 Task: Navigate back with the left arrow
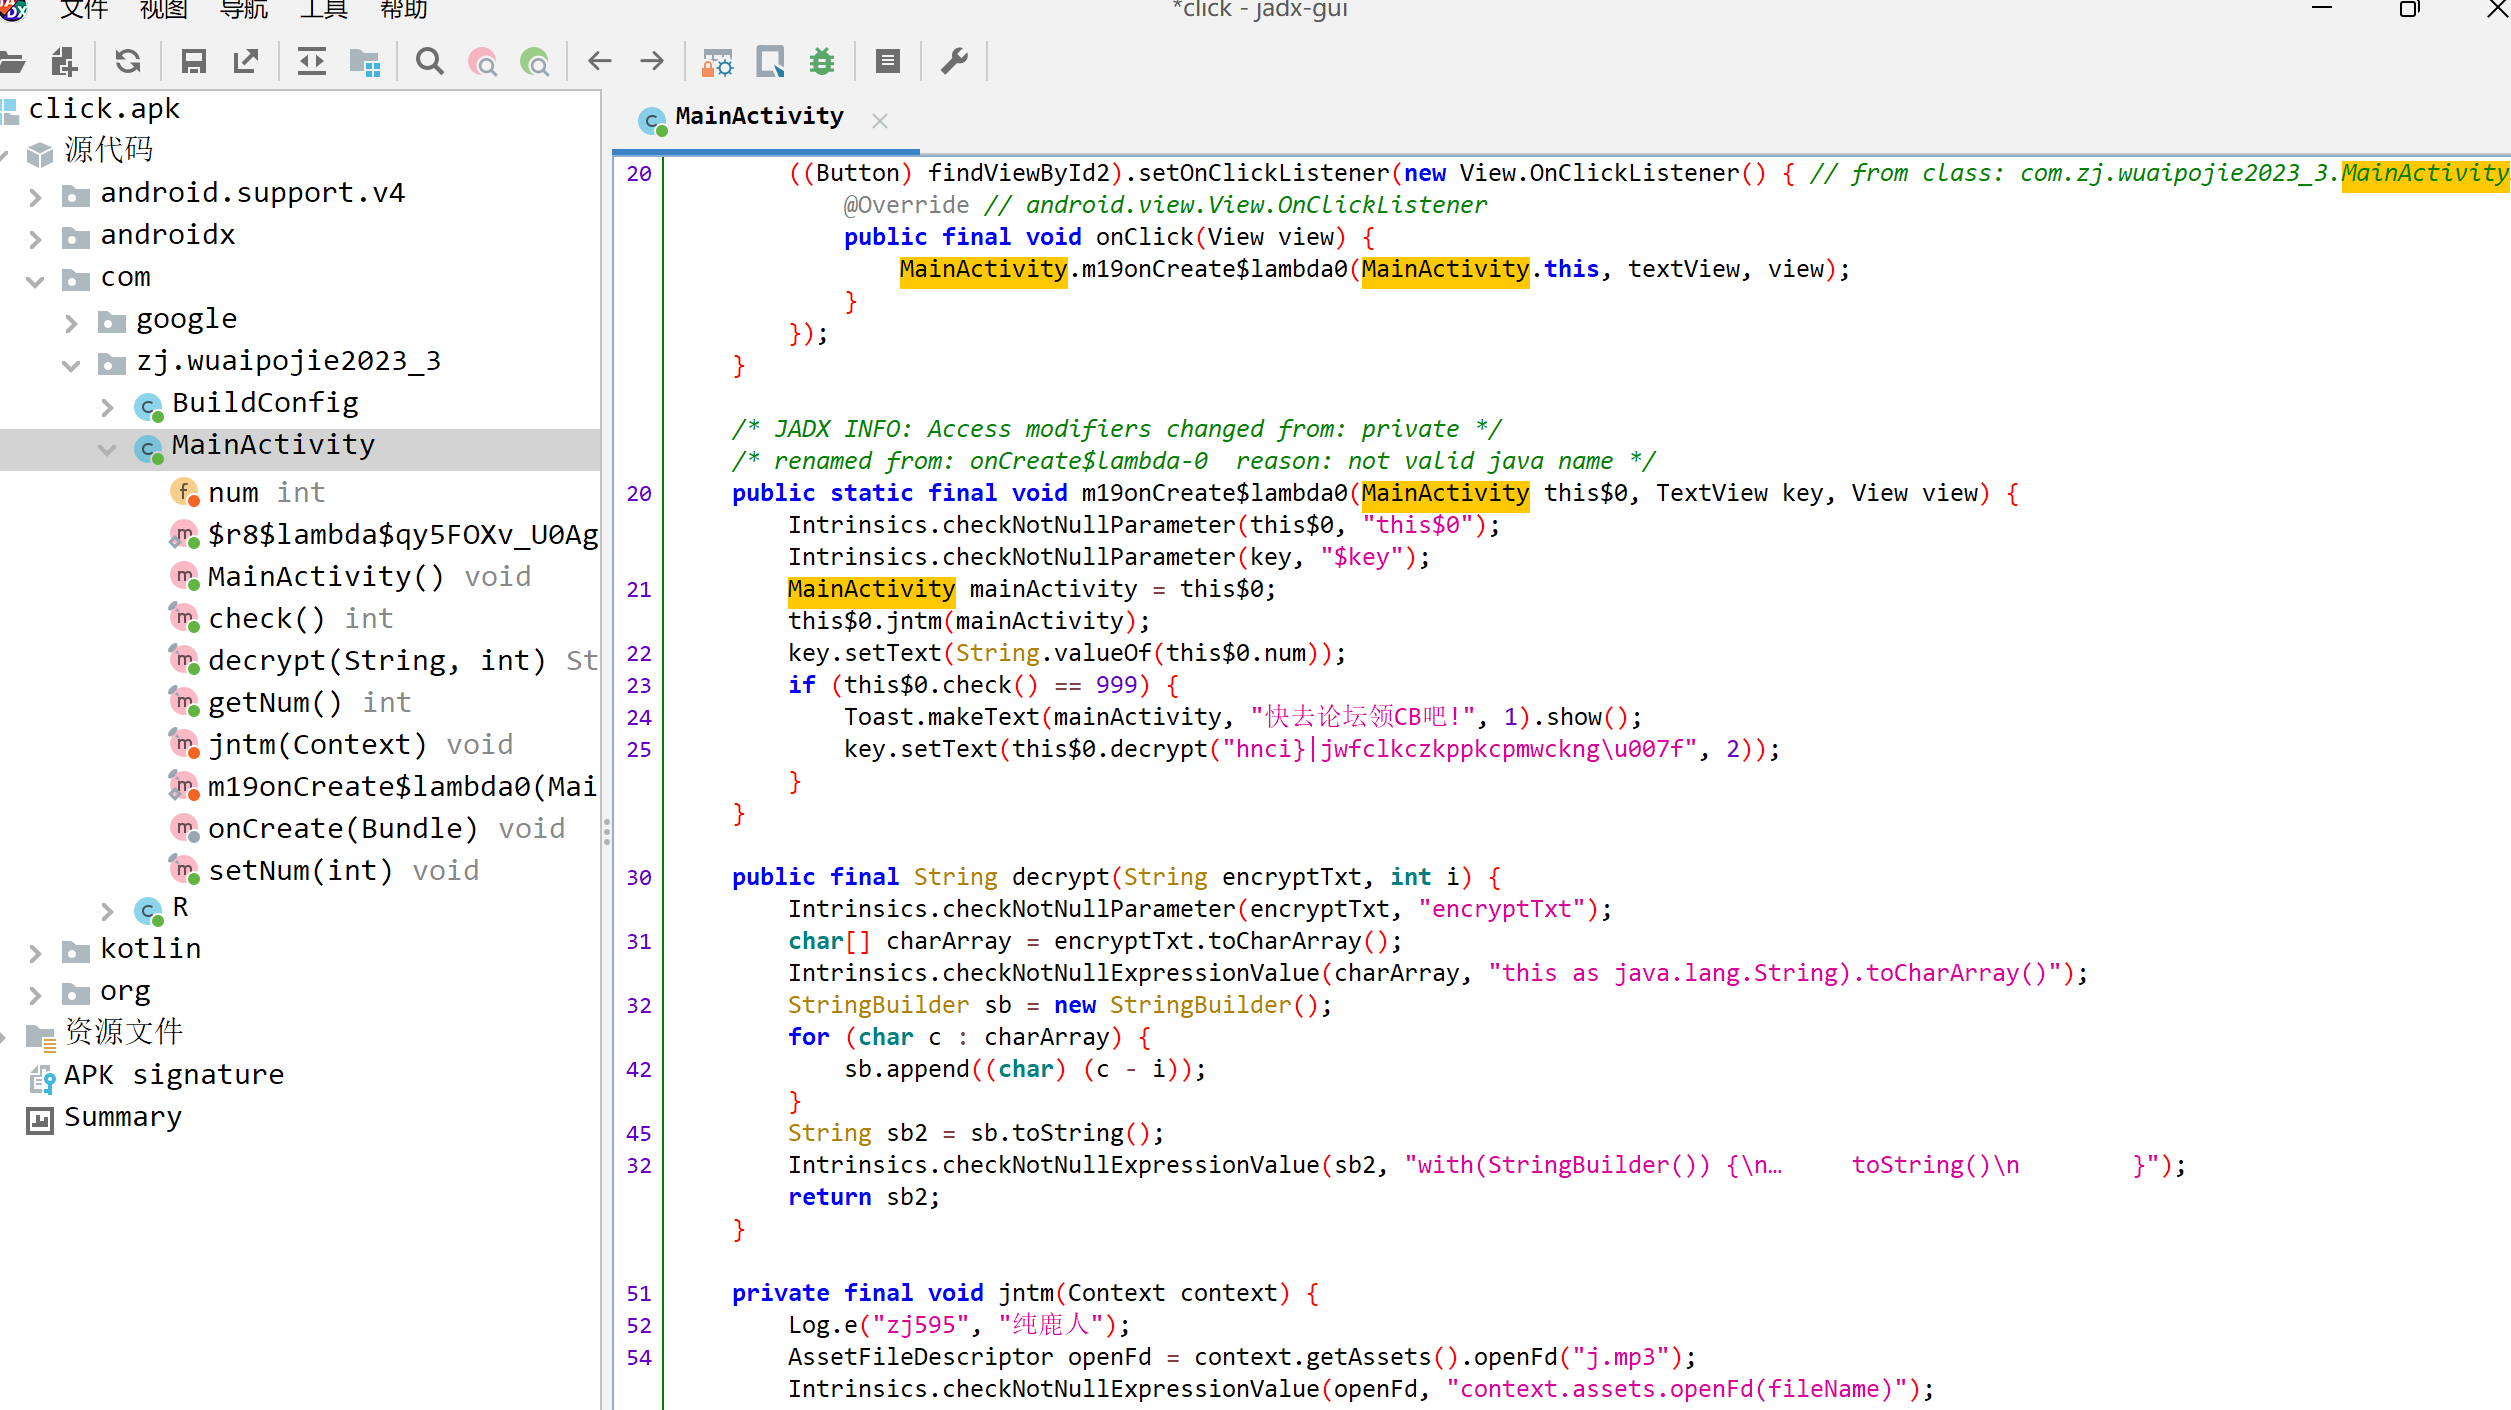pos(600,62)
